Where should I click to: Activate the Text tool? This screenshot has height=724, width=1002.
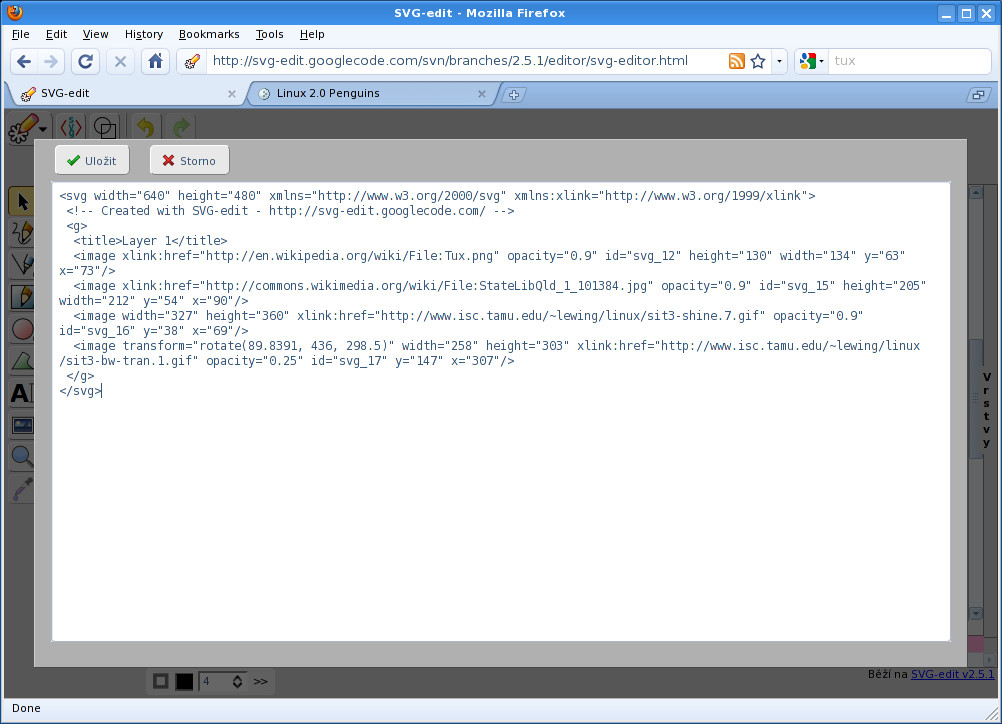pyautogui.click(x=22, y=393)
